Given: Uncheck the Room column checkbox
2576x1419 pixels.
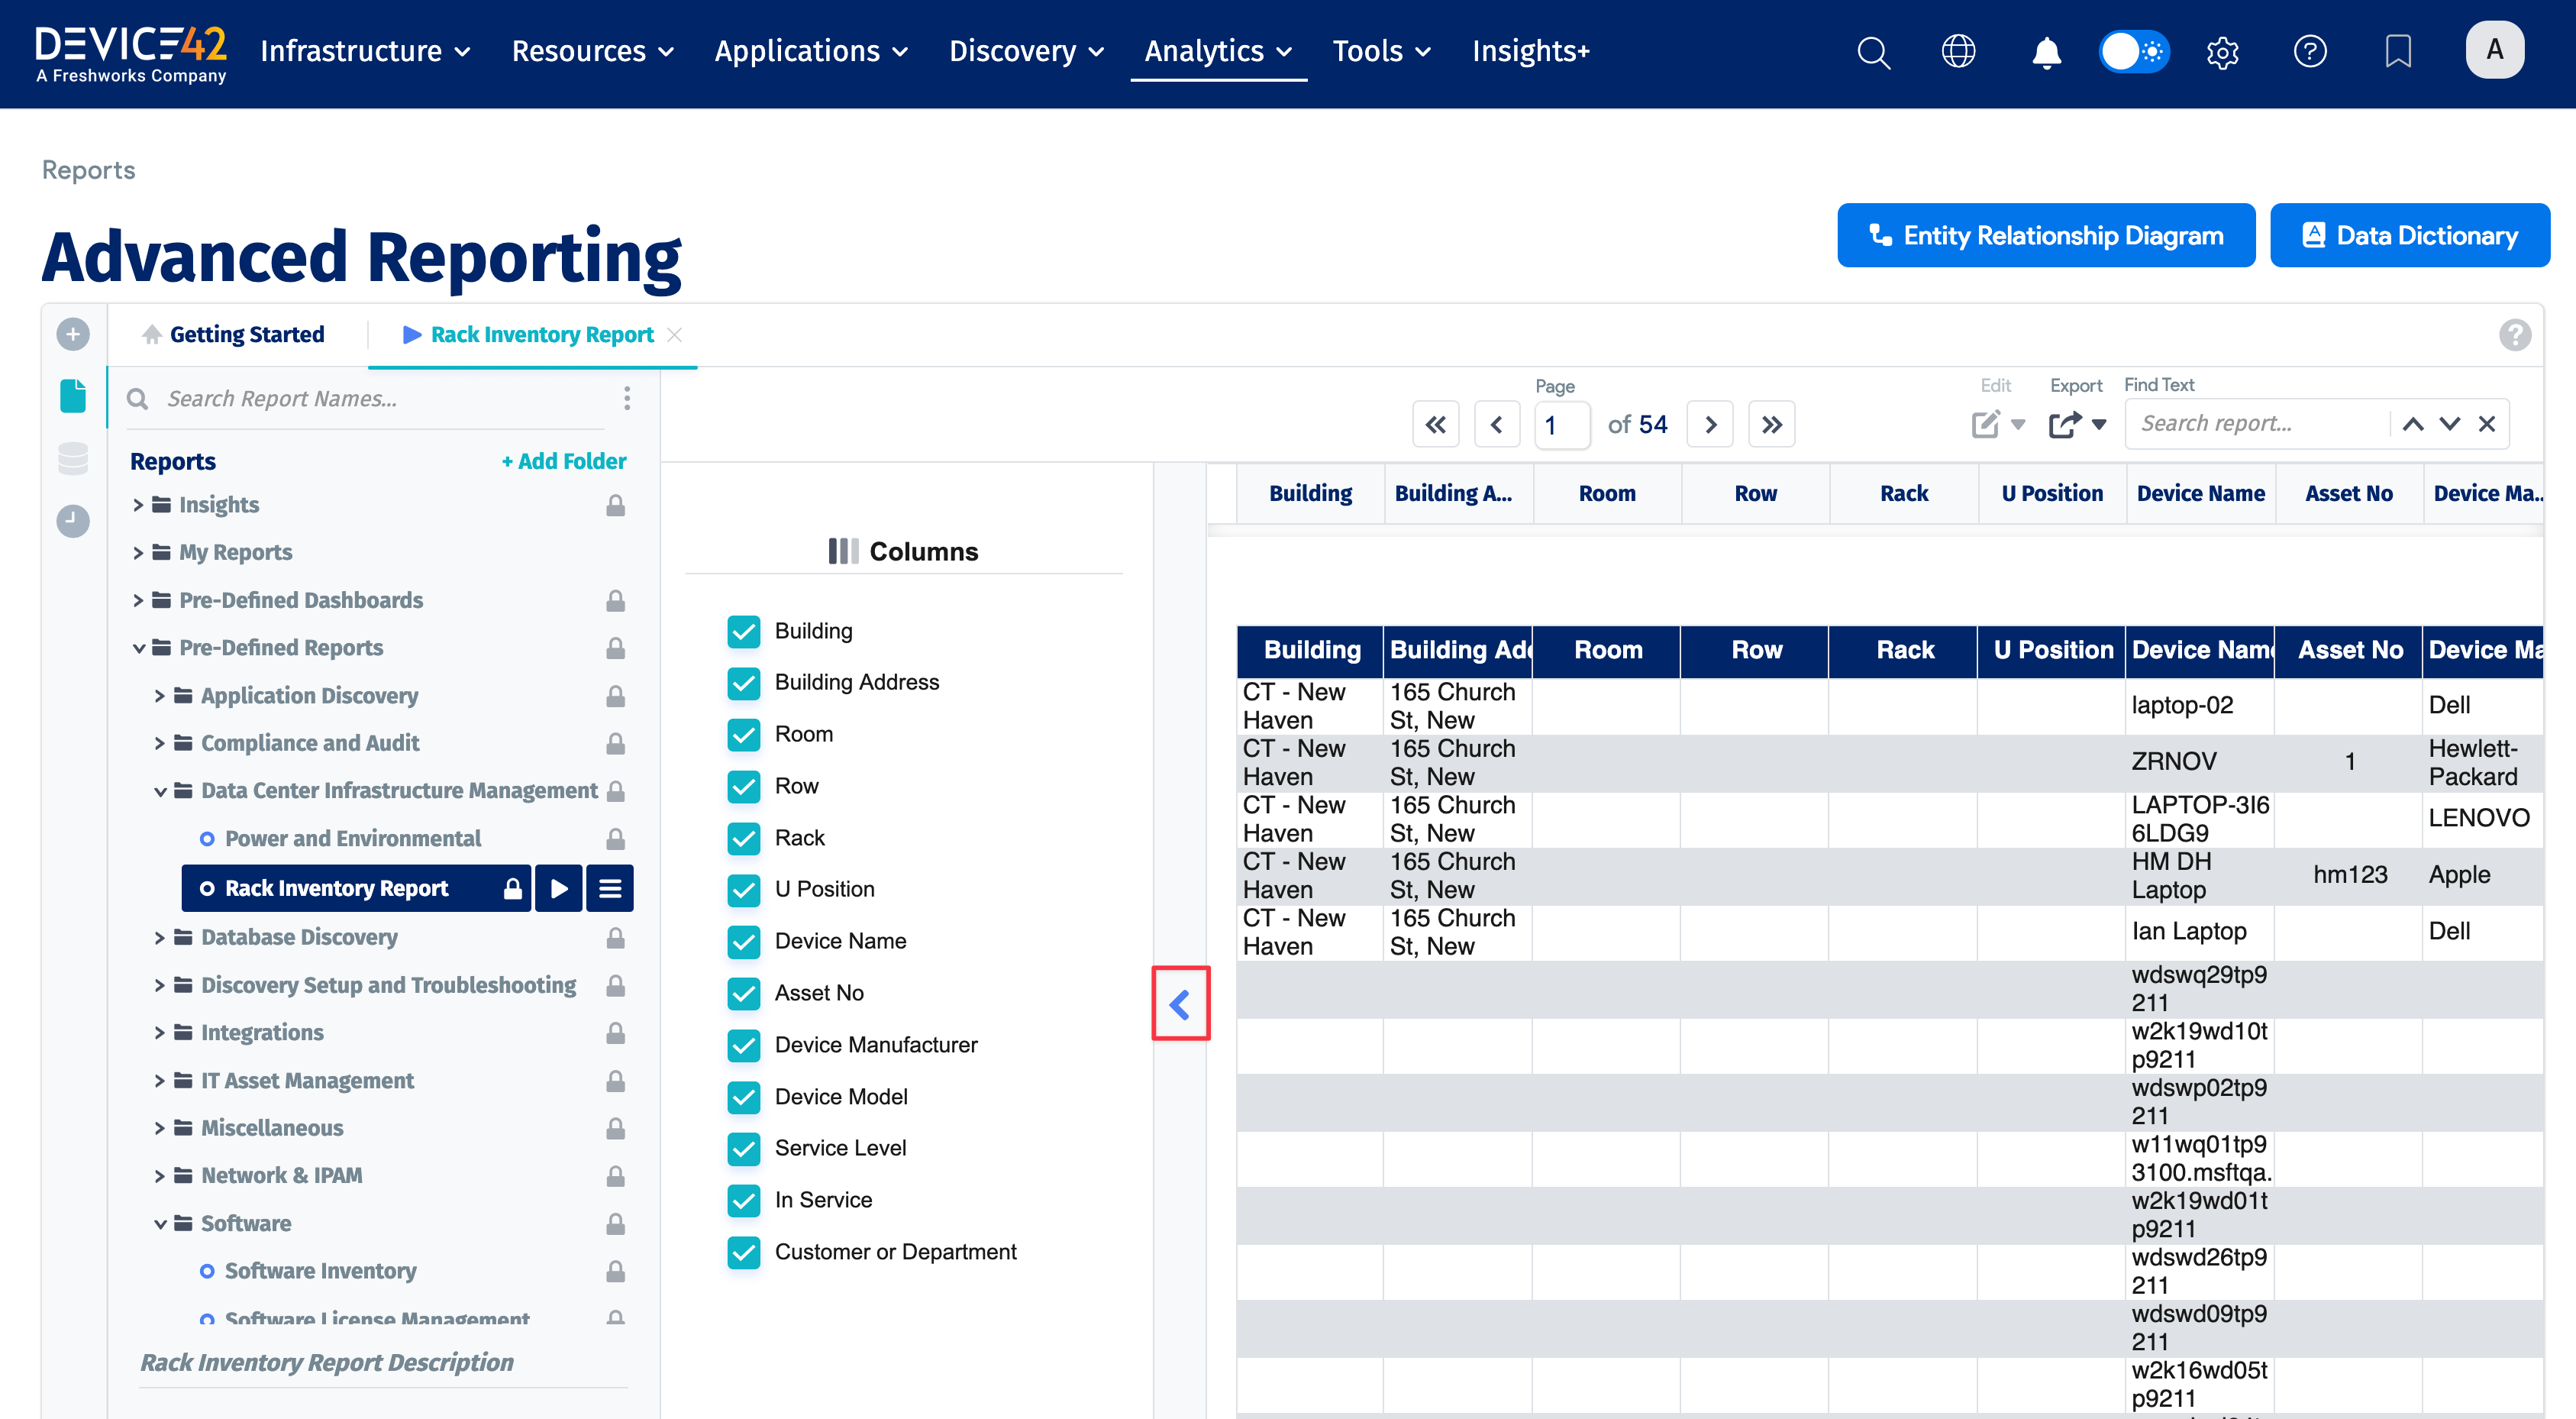Looking at the screenshot, I should pos(744,734).
